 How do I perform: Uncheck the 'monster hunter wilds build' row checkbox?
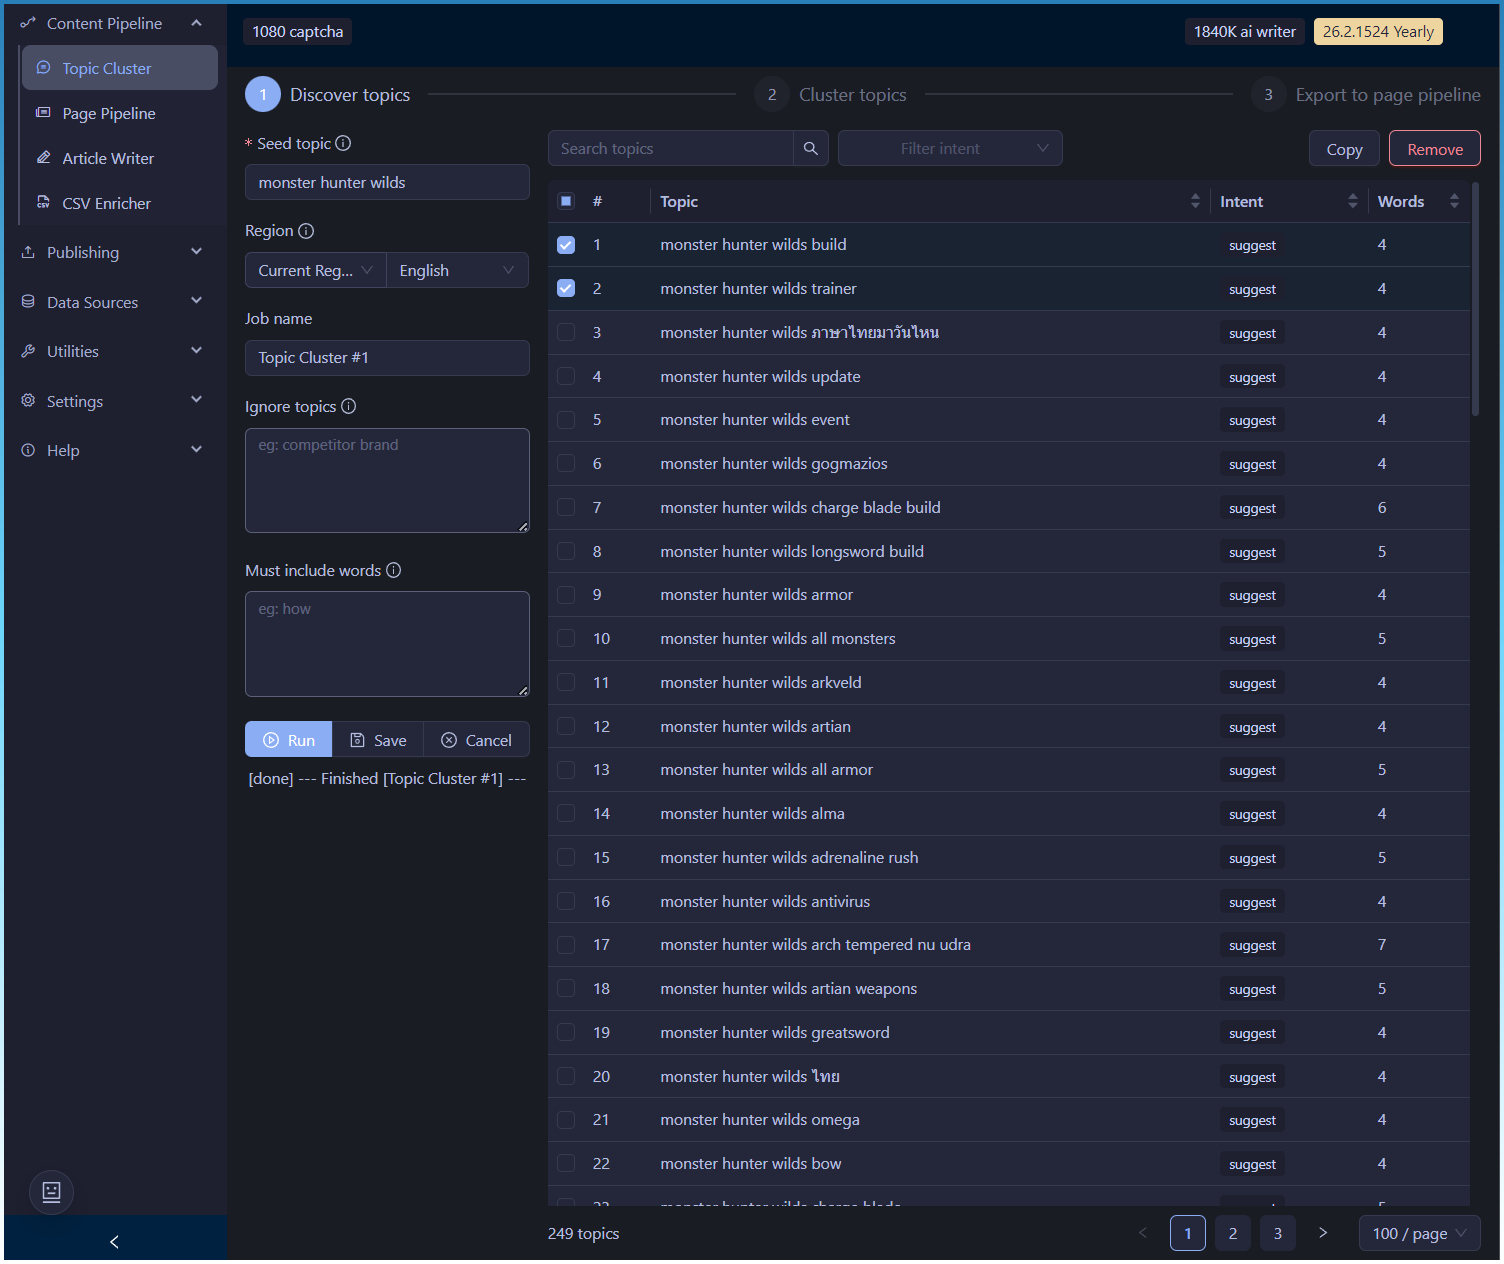566,245
